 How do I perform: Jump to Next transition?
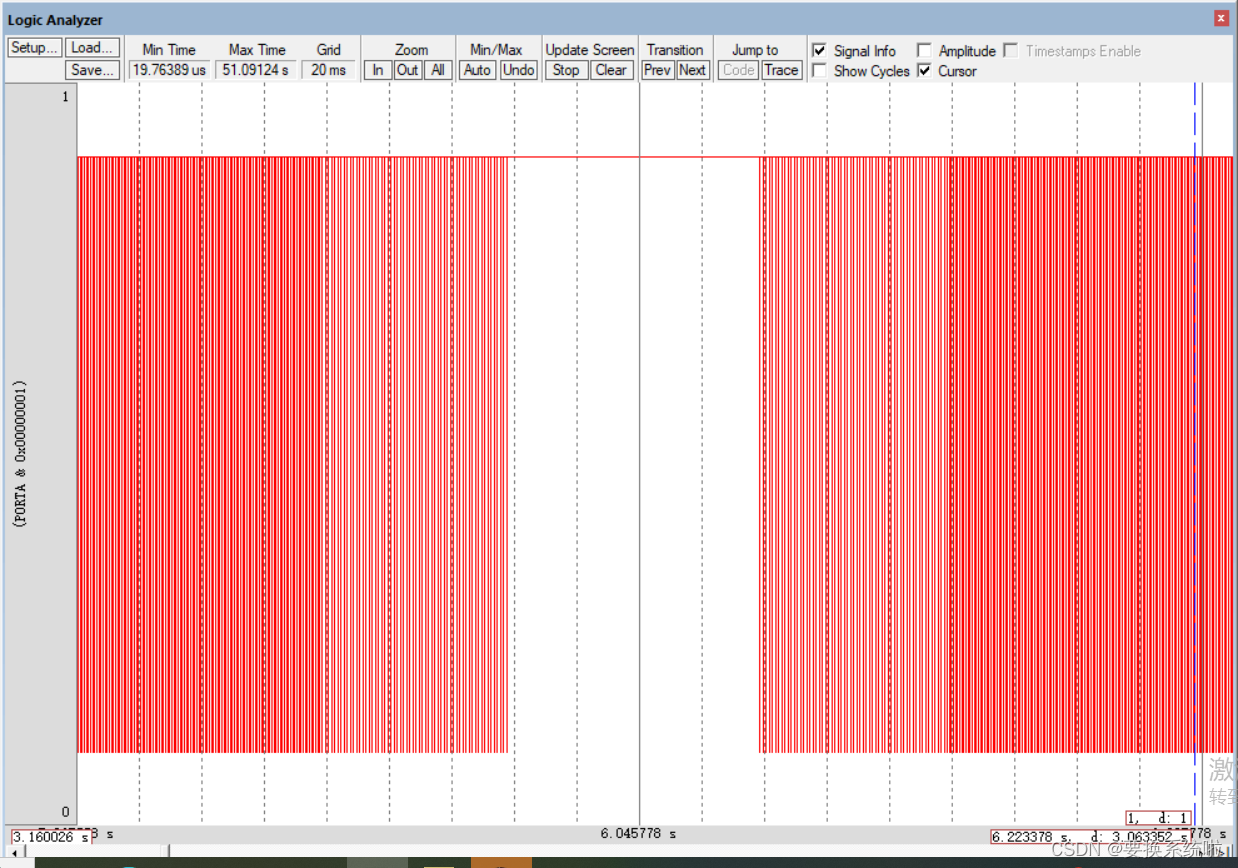pos(692,70)
